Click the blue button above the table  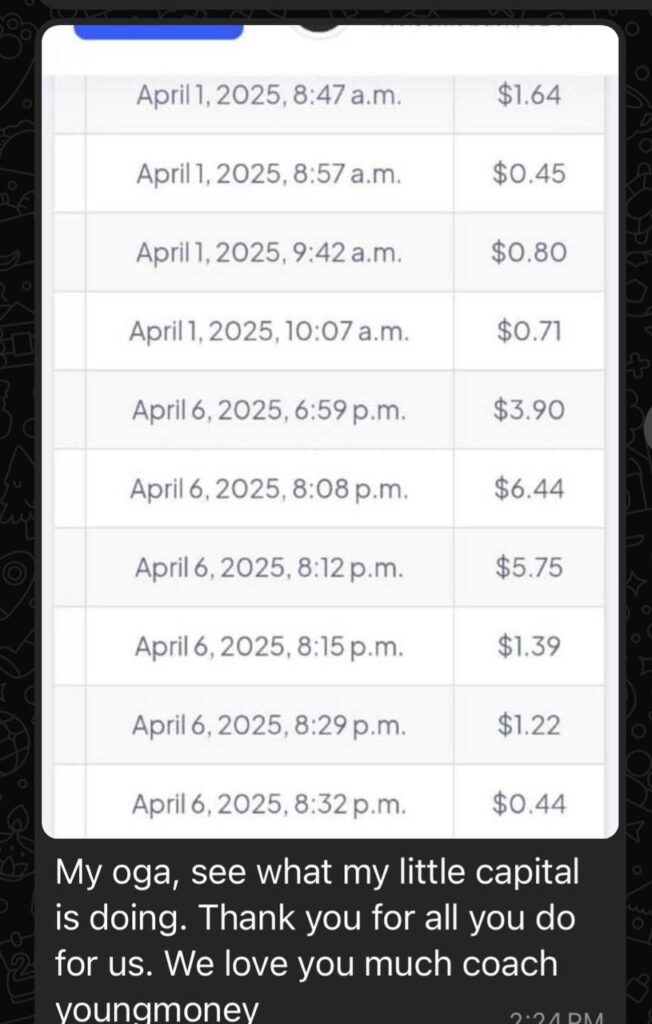(158, 31)
